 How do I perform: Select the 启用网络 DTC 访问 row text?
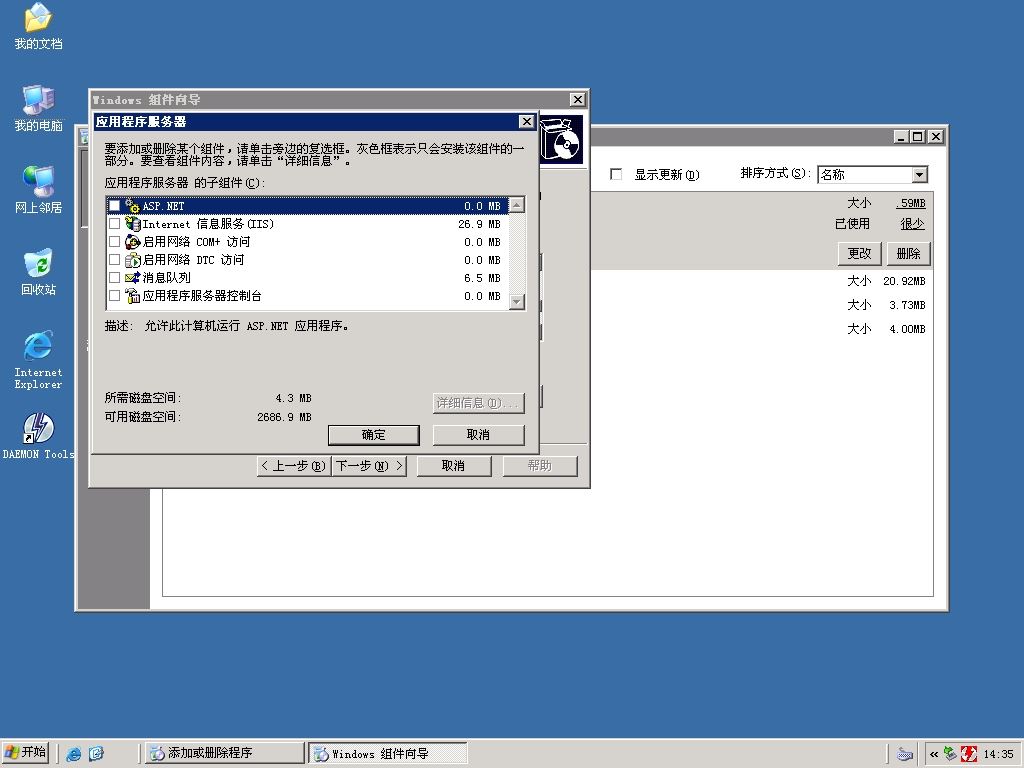tap(193, 260)
